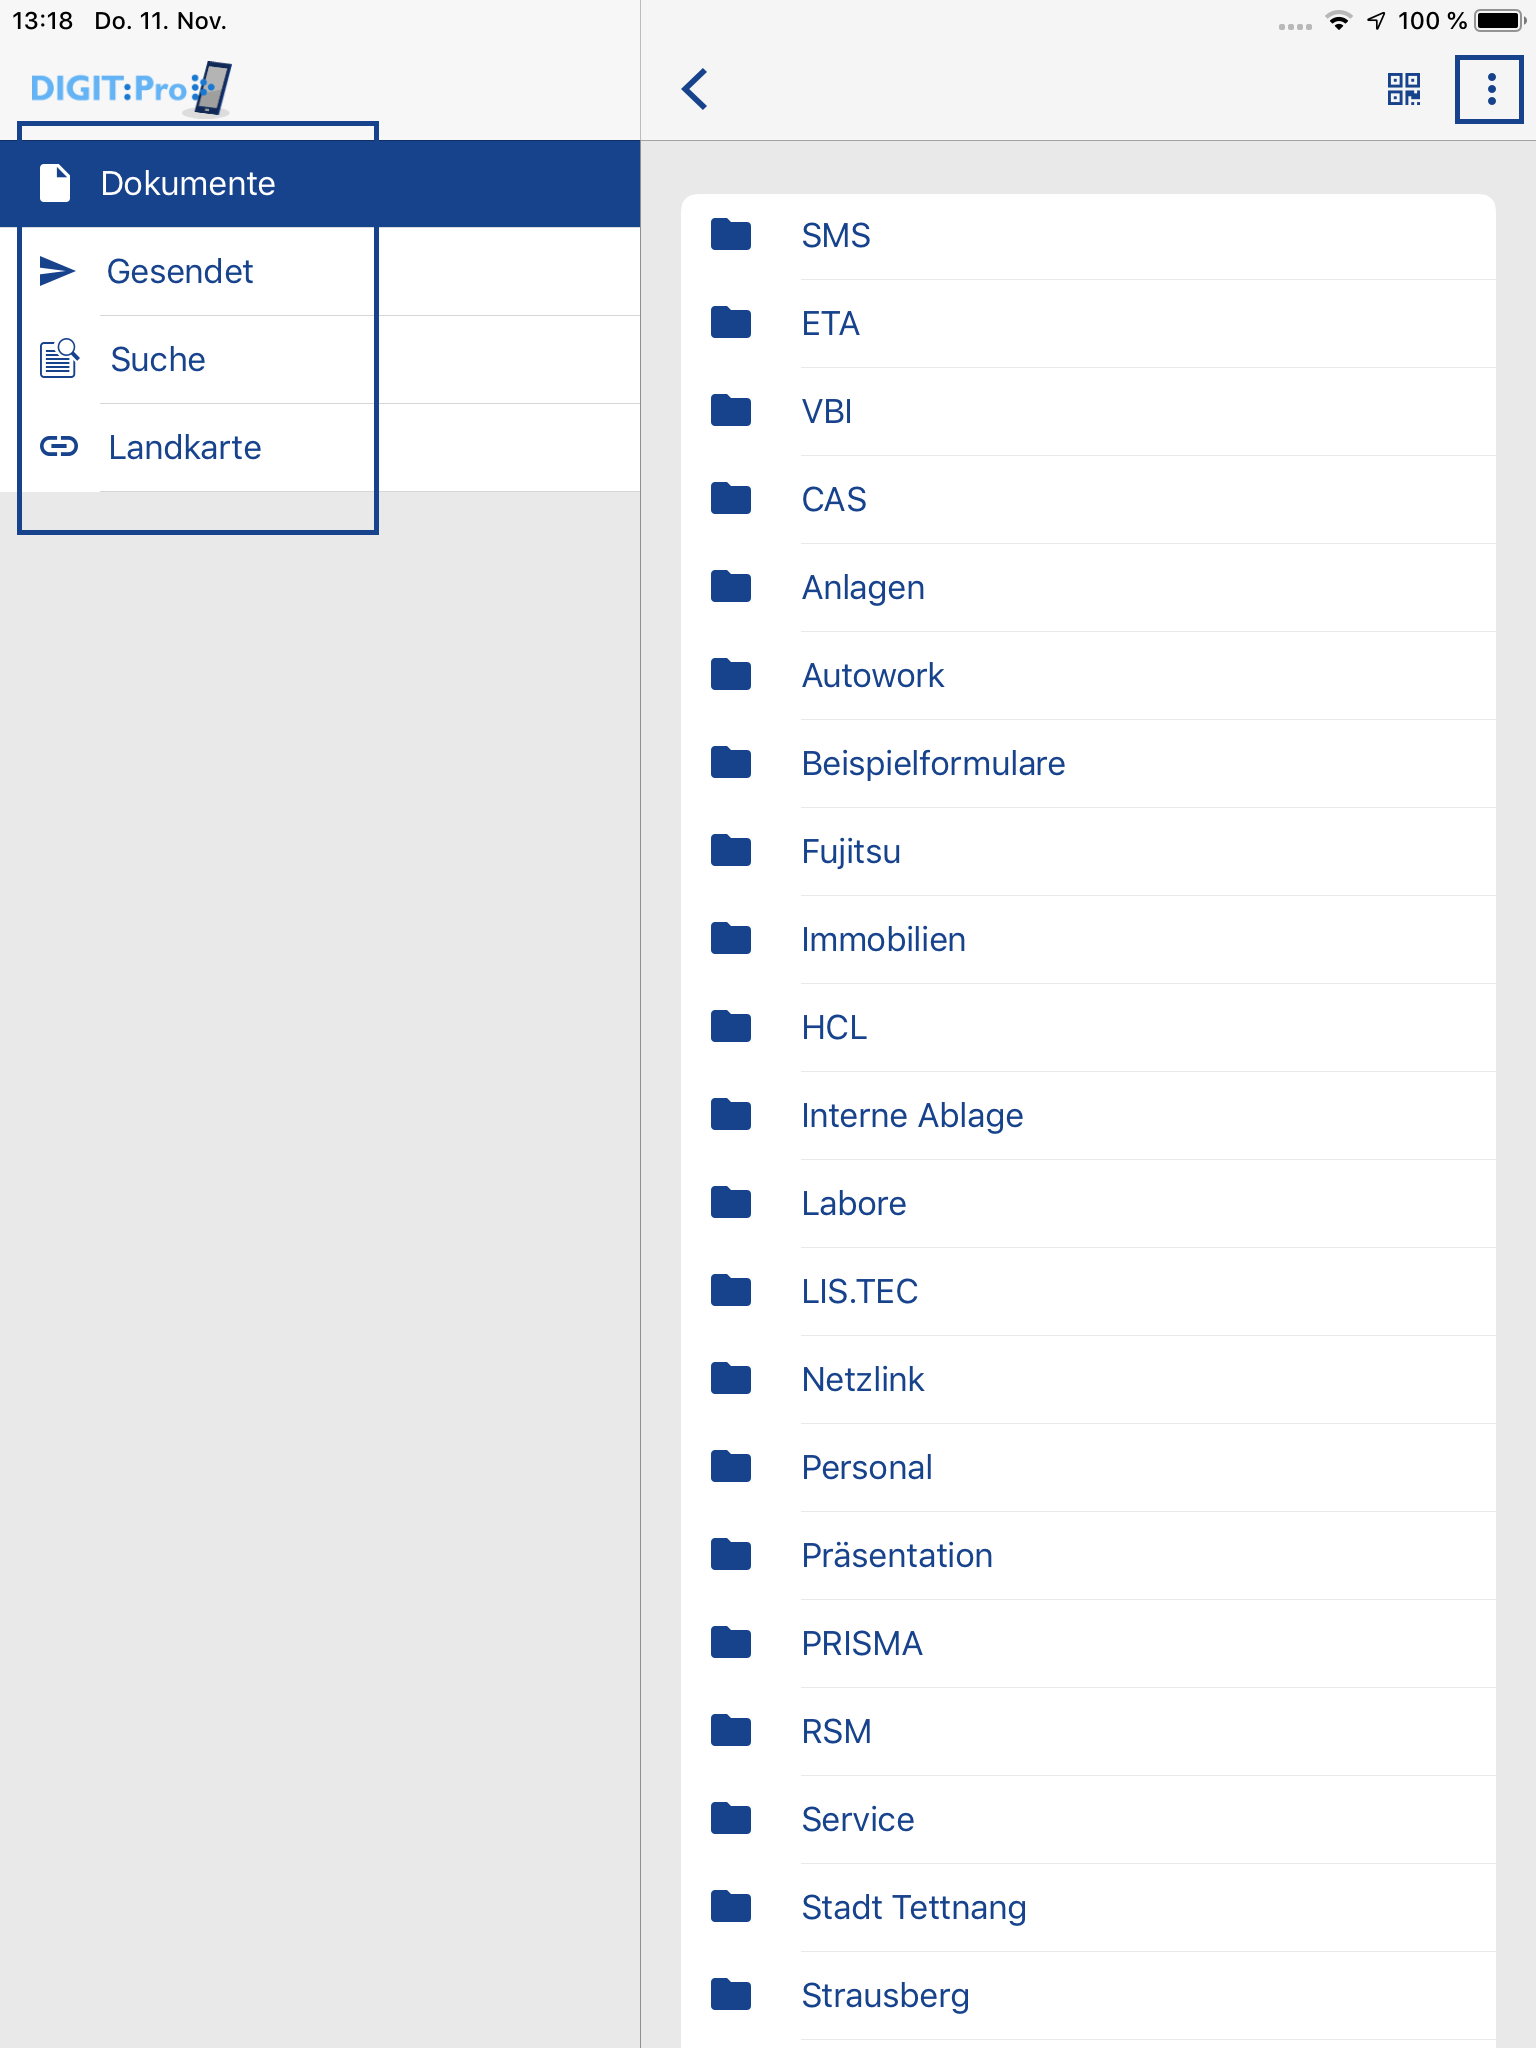This screenshot has width=1536, height=2048.
Task: Switch to the Suche section
Action: [x=158, y=360]
